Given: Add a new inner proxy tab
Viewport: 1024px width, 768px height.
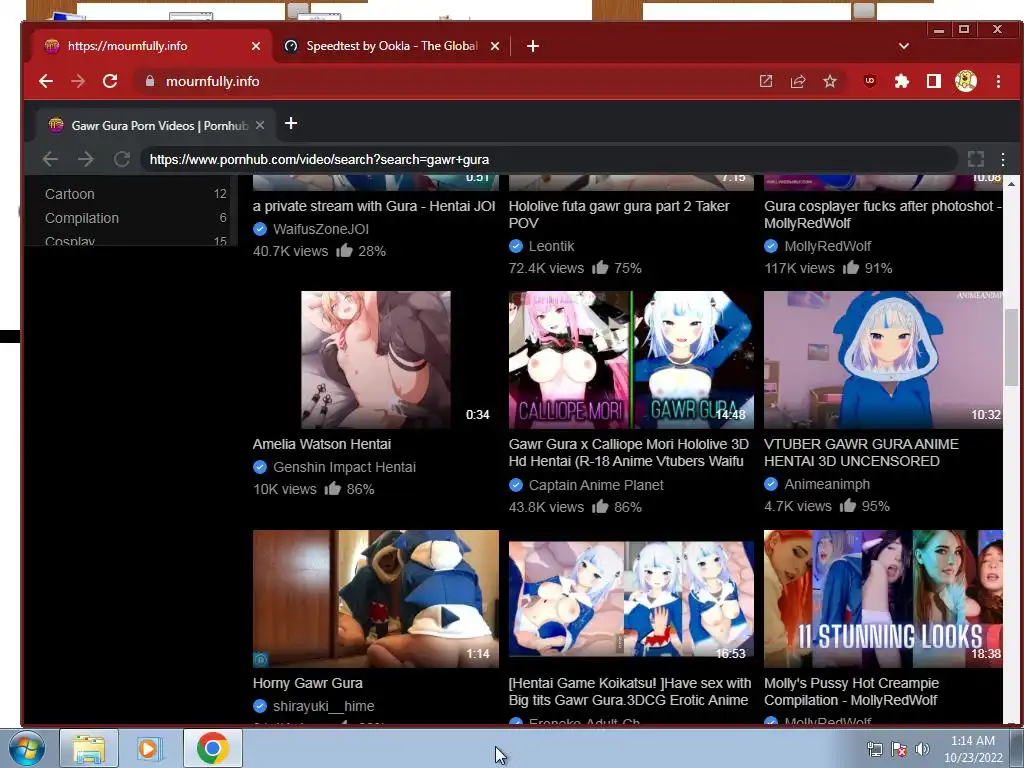Looking at the screenshot, I should 291,123.
